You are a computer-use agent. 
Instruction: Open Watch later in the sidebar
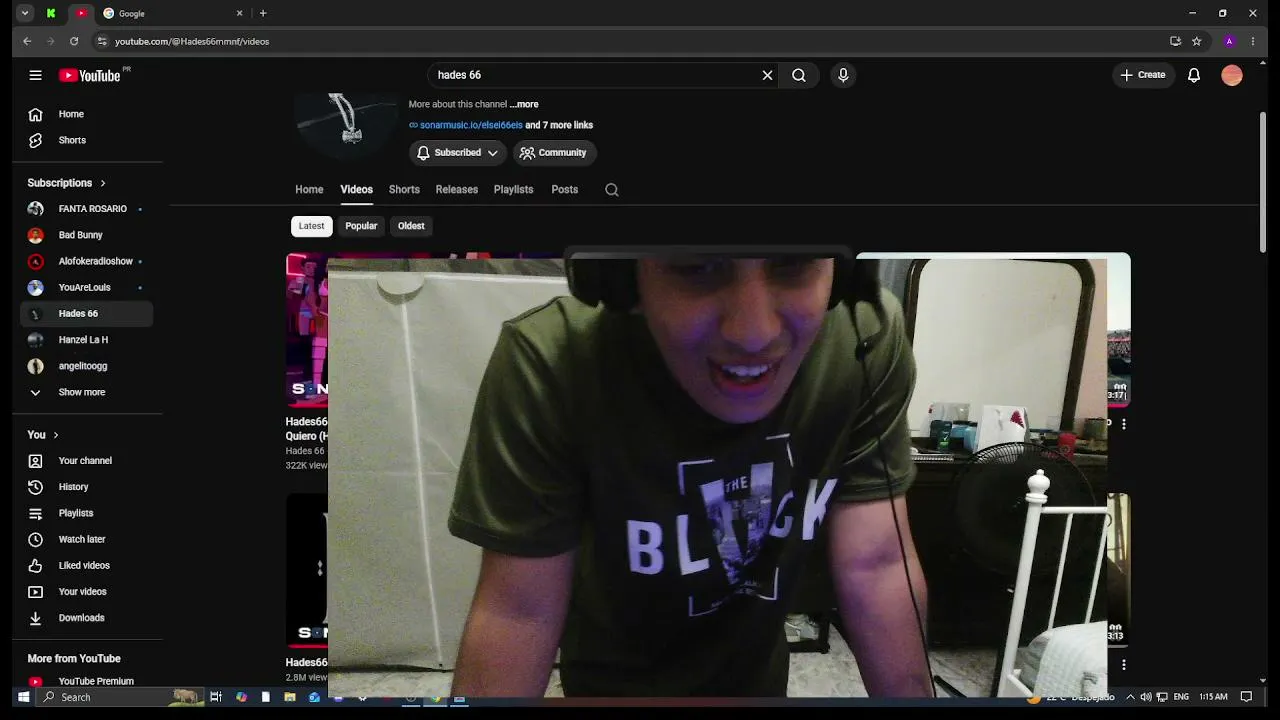86,539
